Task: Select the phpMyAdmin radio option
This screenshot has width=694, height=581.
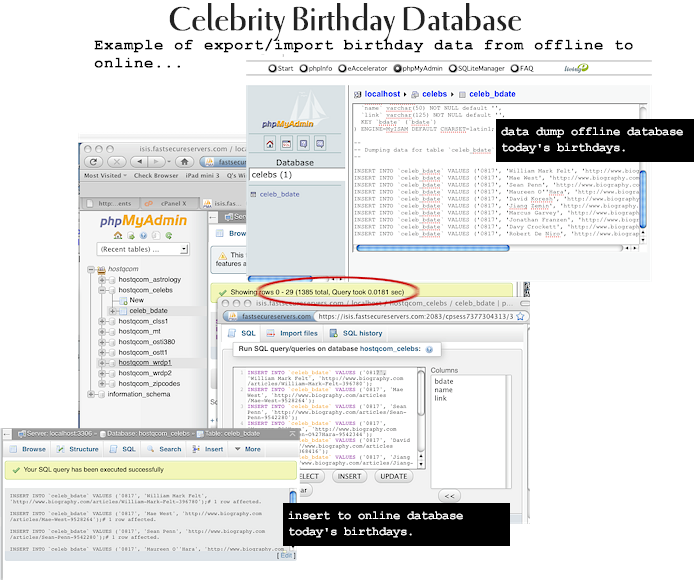Action: click(x=397, y=68)
